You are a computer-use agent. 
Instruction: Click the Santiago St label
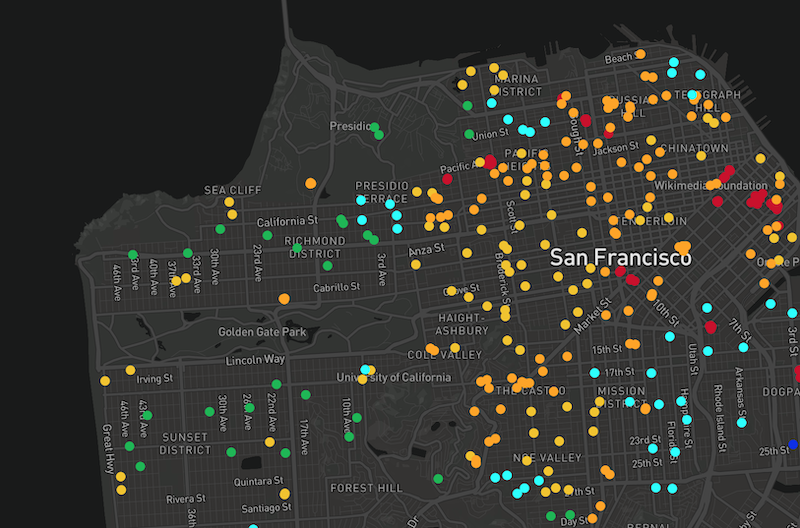click(266, 508)
